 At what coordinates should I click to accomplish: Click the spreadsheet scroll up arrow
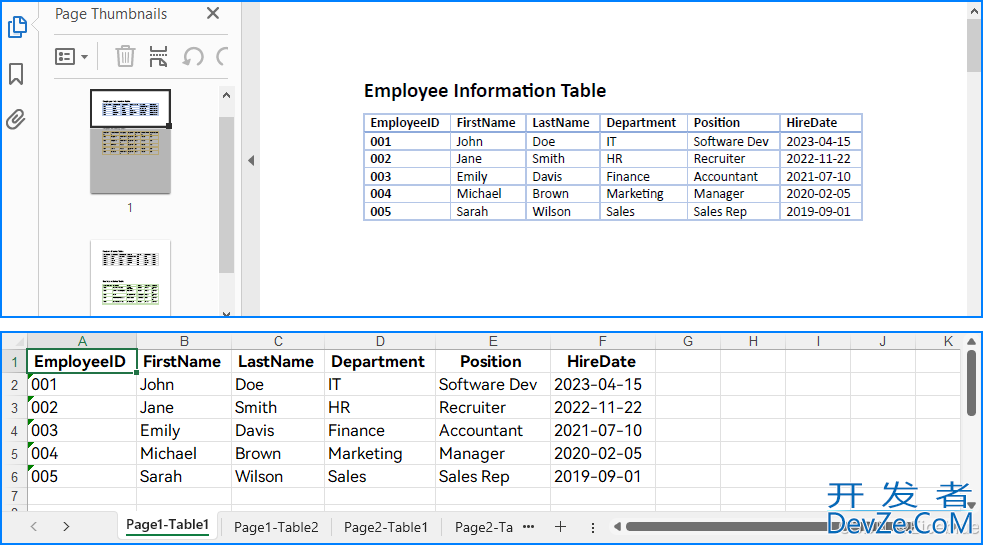(971, 342)
